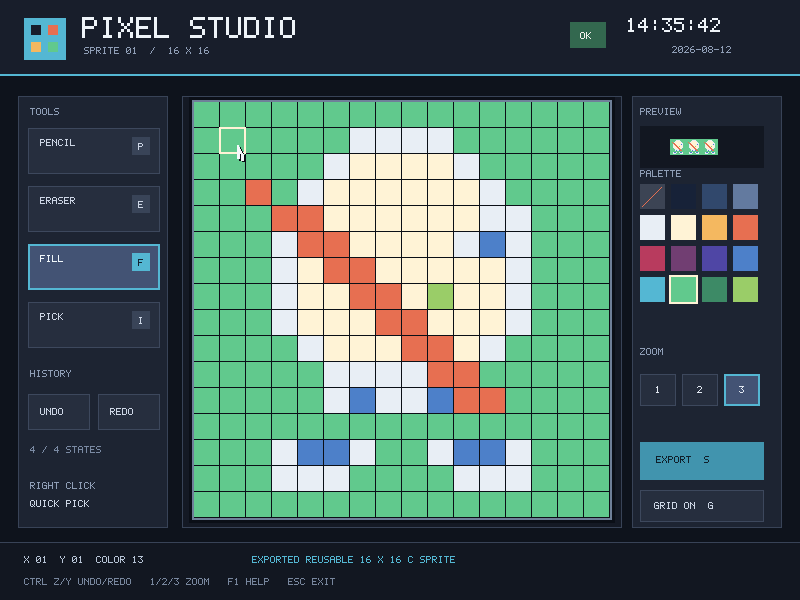The image size is (800, 600).
Task: Choose the selected mint green palette swatch
Action: point(684,290)
